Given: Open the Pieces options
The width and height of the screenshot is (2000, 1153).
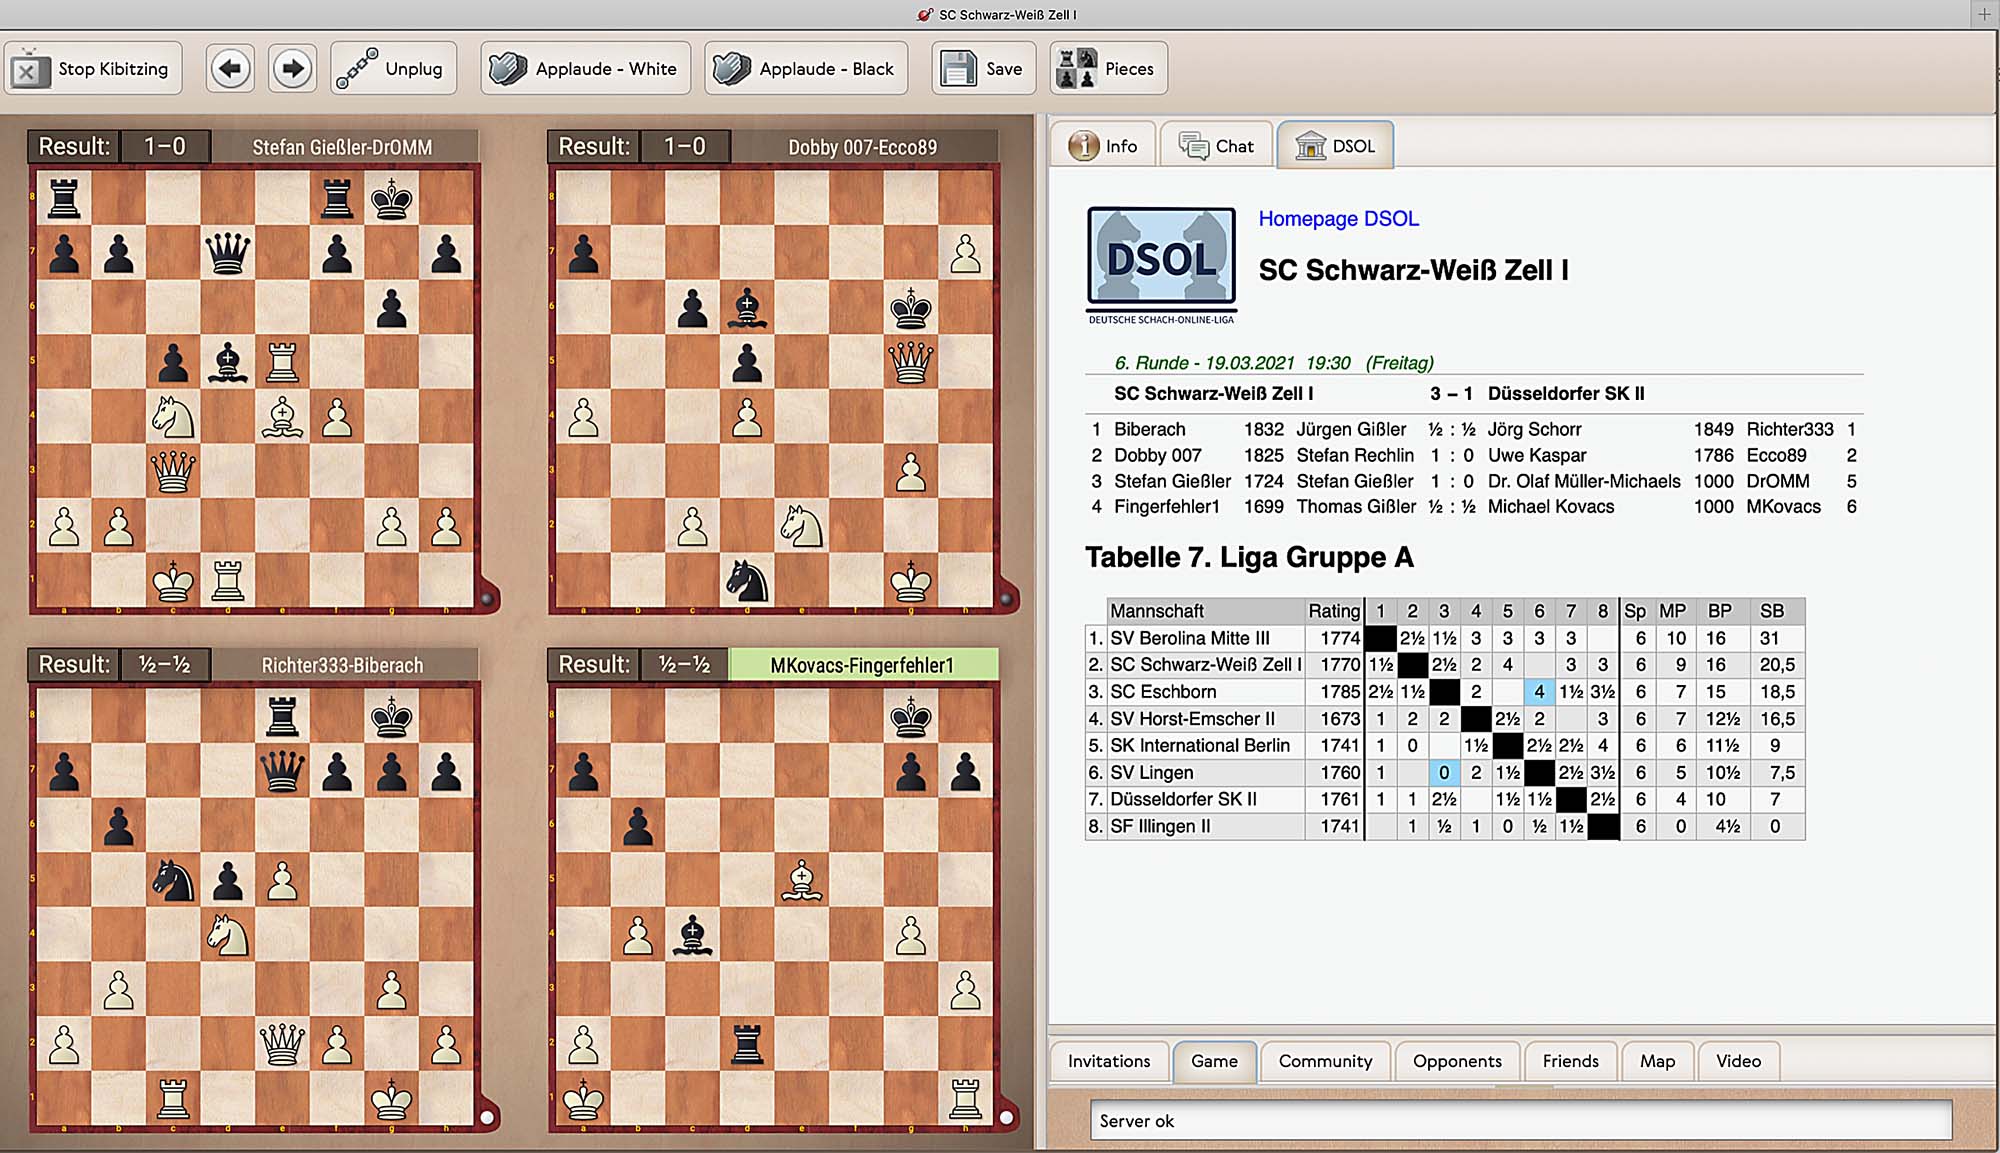Looking at the screenshot, I should pyautogui.click(x=1108, y=69).
